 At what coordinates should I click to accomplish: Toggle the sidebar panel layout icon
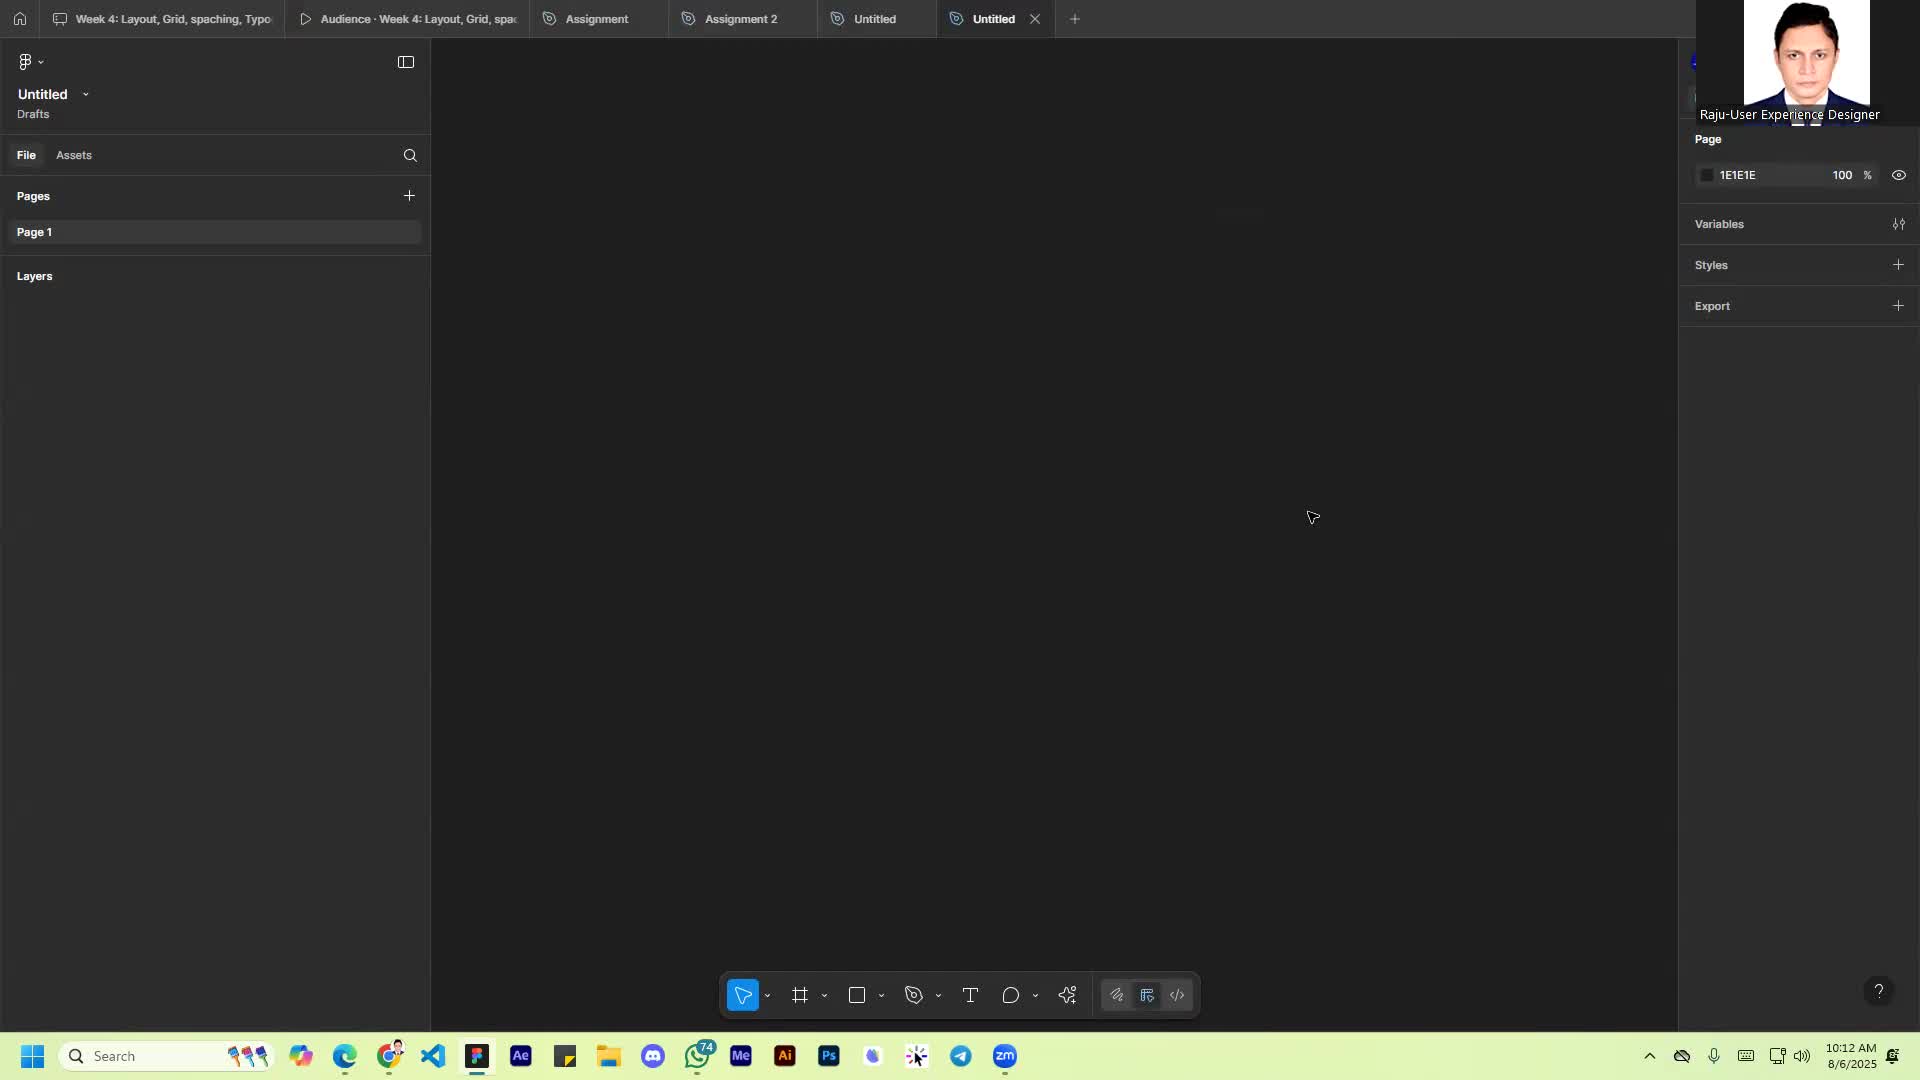pos(406,62)
